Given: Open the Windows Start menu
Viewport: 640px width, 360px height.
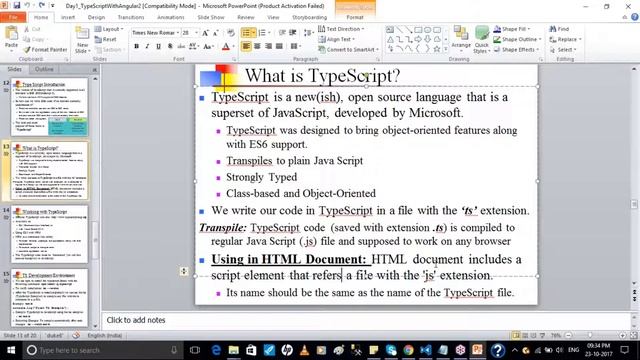Looking at the screenshot, I should coord(11,350).
